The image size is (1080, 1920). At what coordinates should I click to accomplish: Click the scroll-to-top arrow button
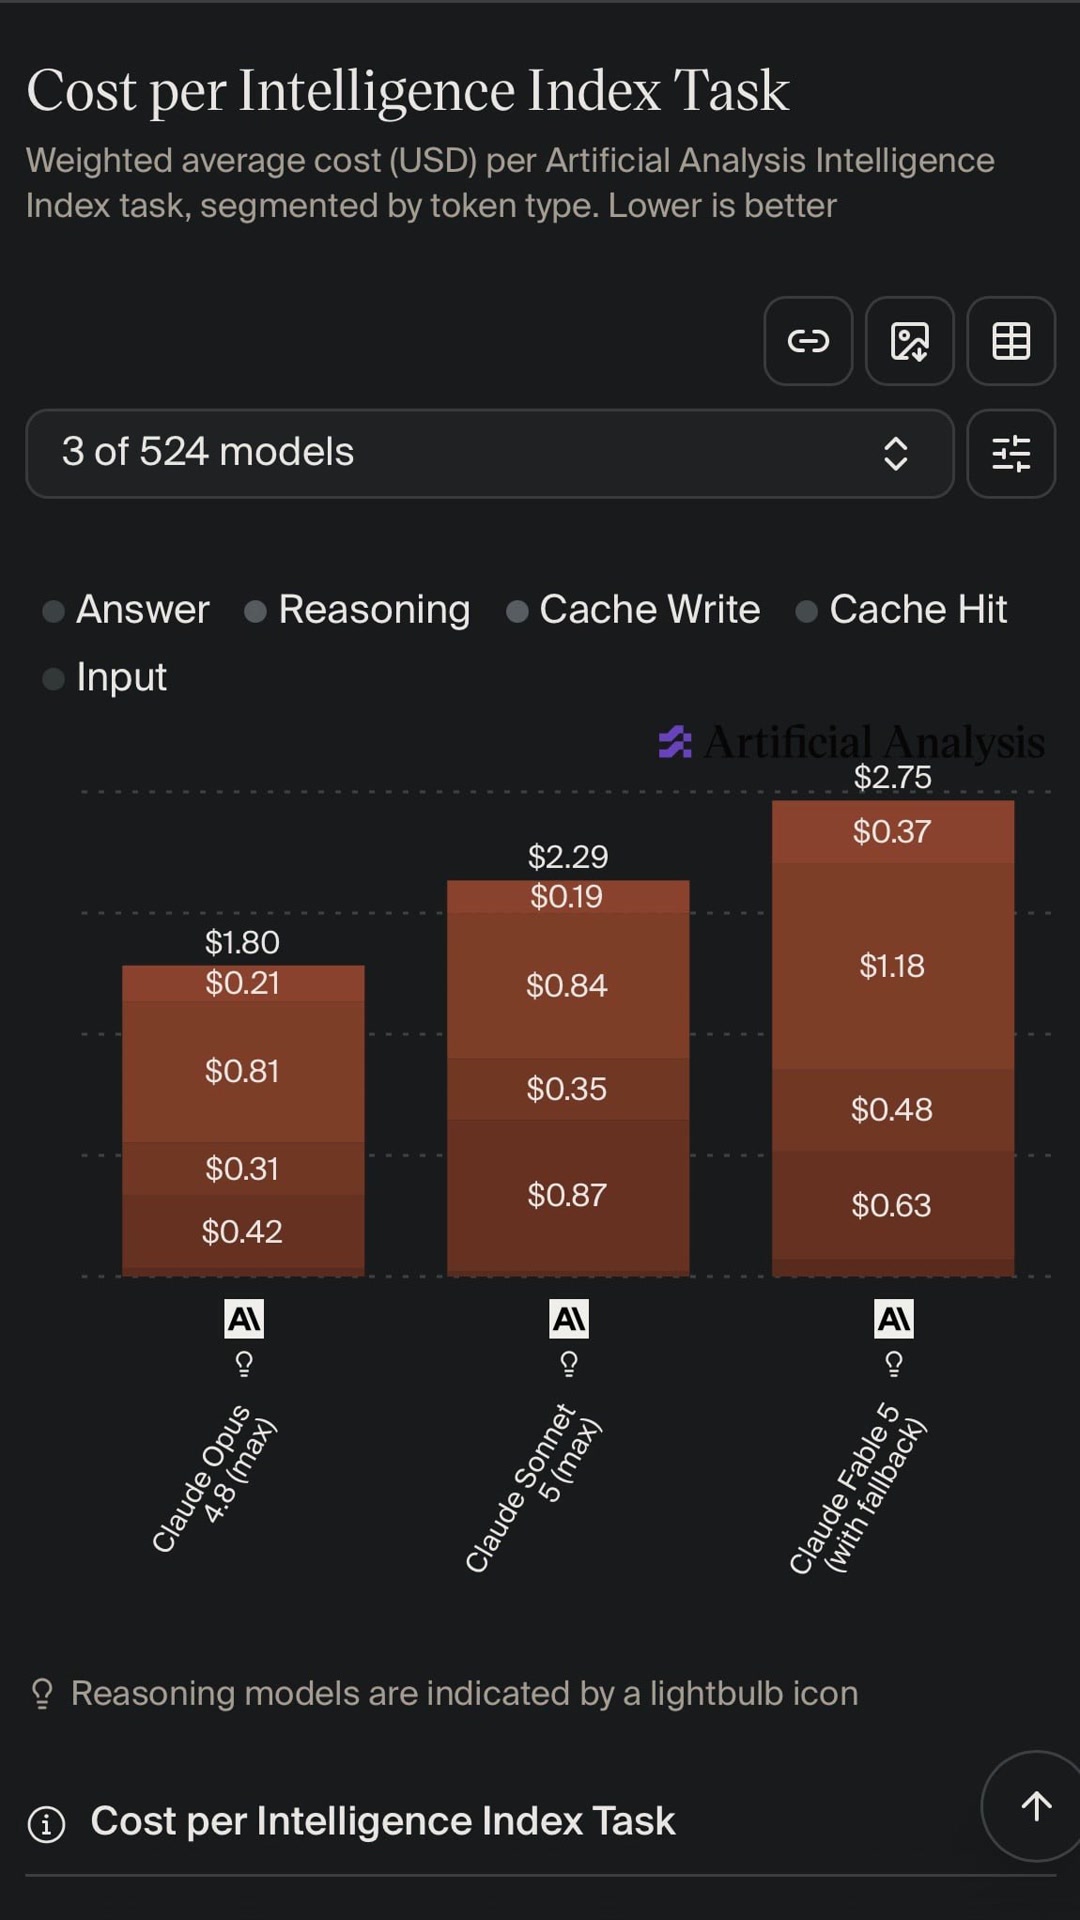pos(1036,1806)
